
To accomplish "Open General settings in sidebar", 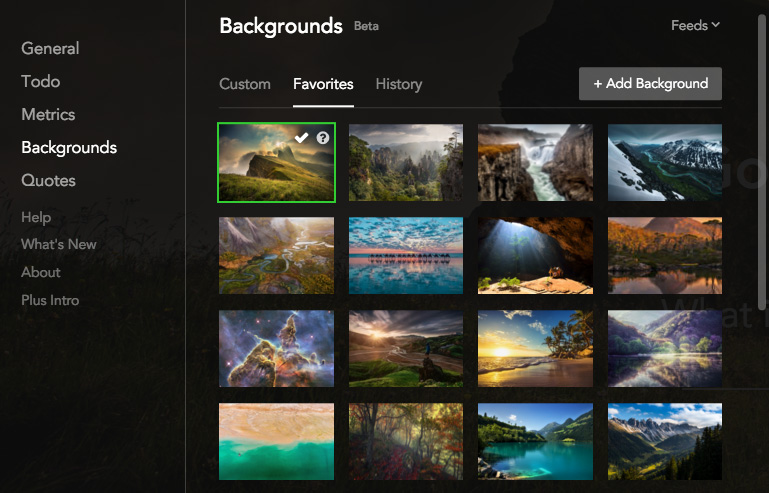I will point(50,48).
